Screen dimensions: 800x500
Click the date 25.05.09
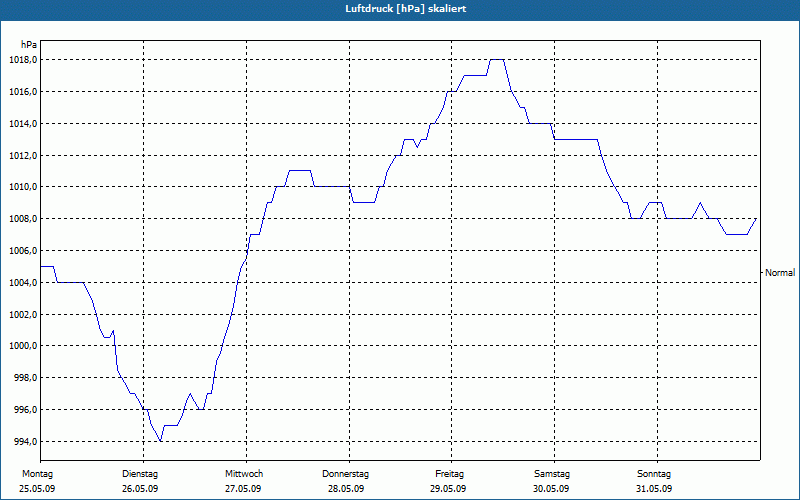click(37, 489)
